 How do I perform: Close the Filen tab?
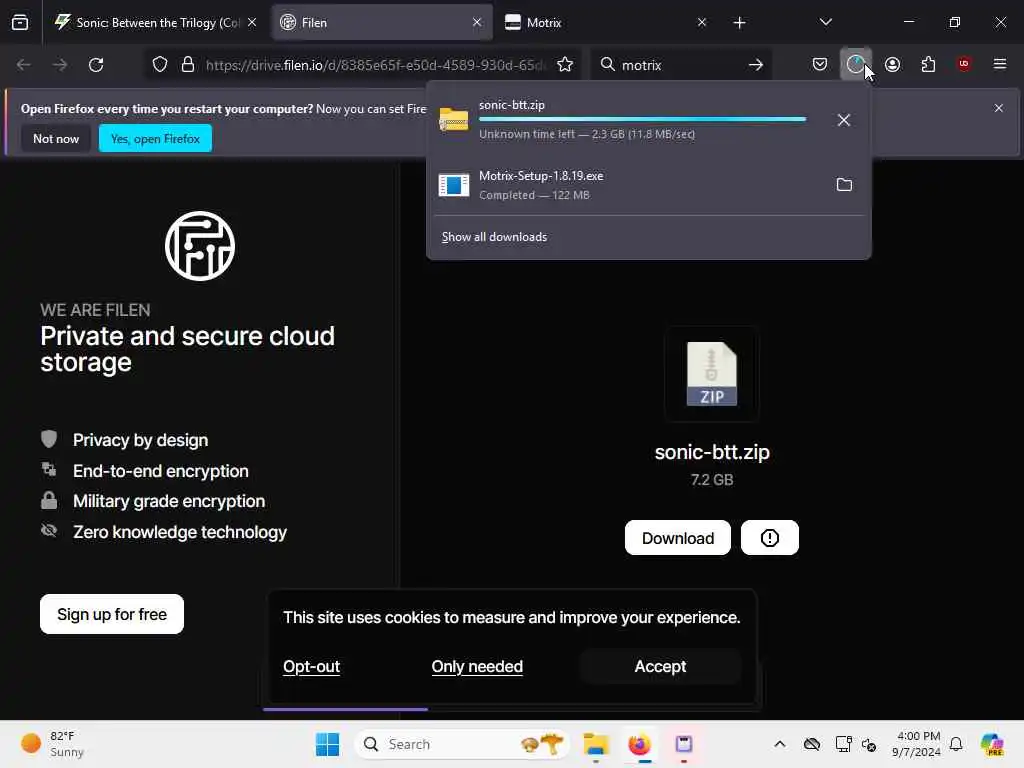coord(477,23)
